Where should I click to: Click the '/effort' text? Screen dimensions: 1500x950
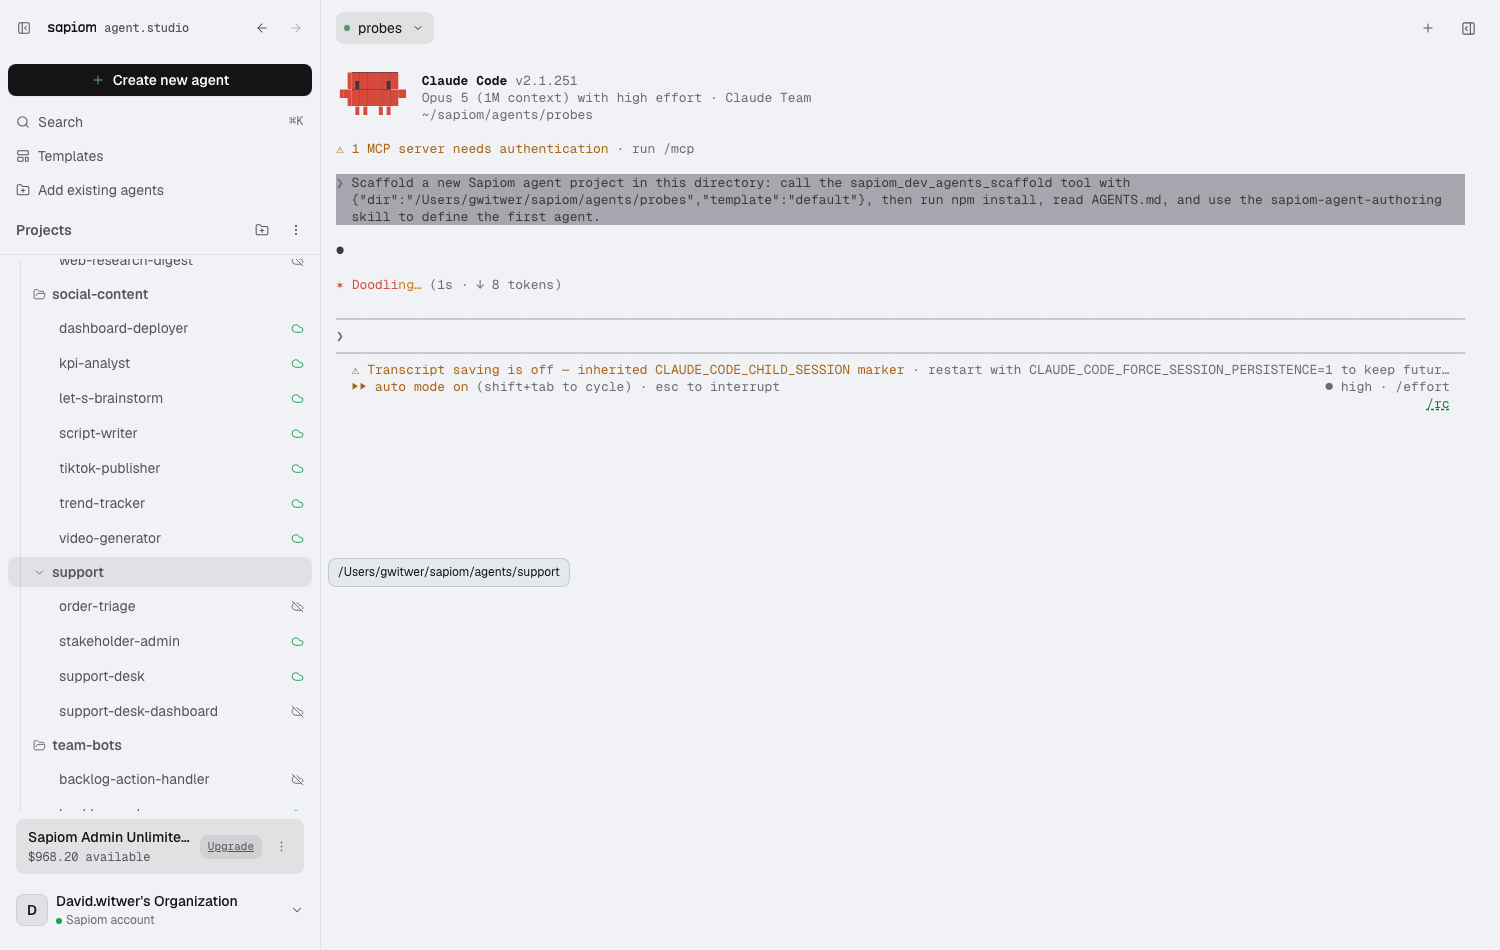pos(1422,387)
